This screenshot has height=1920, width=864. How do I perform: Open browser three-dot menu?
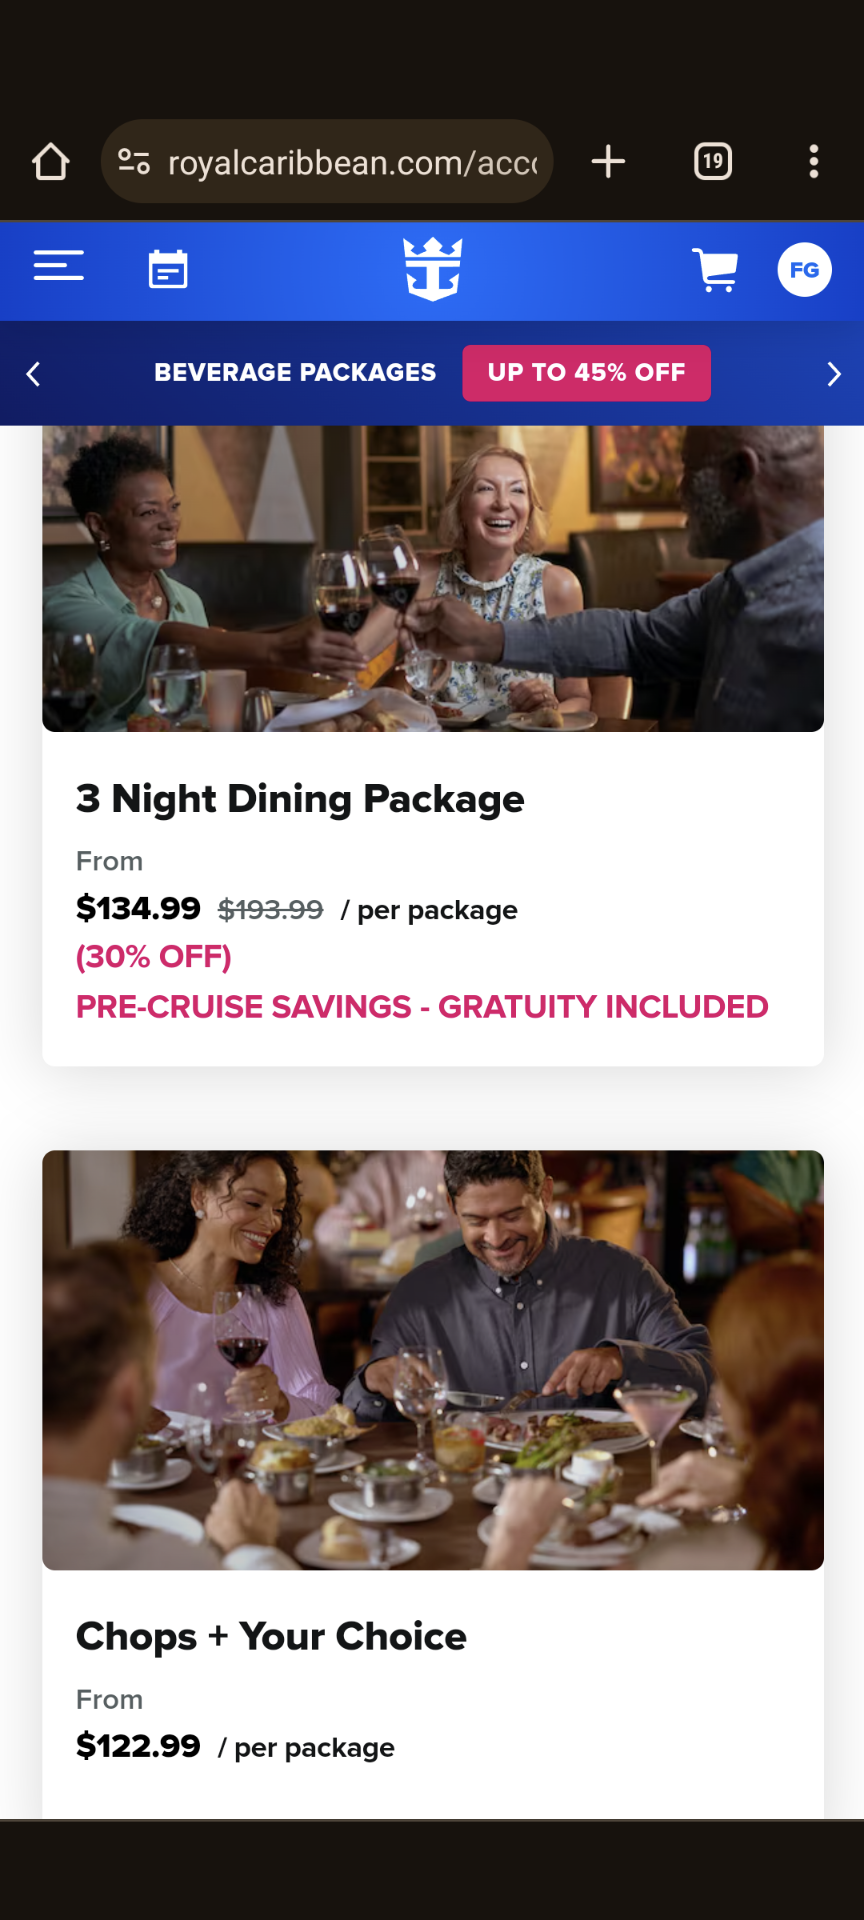(814, 161)
